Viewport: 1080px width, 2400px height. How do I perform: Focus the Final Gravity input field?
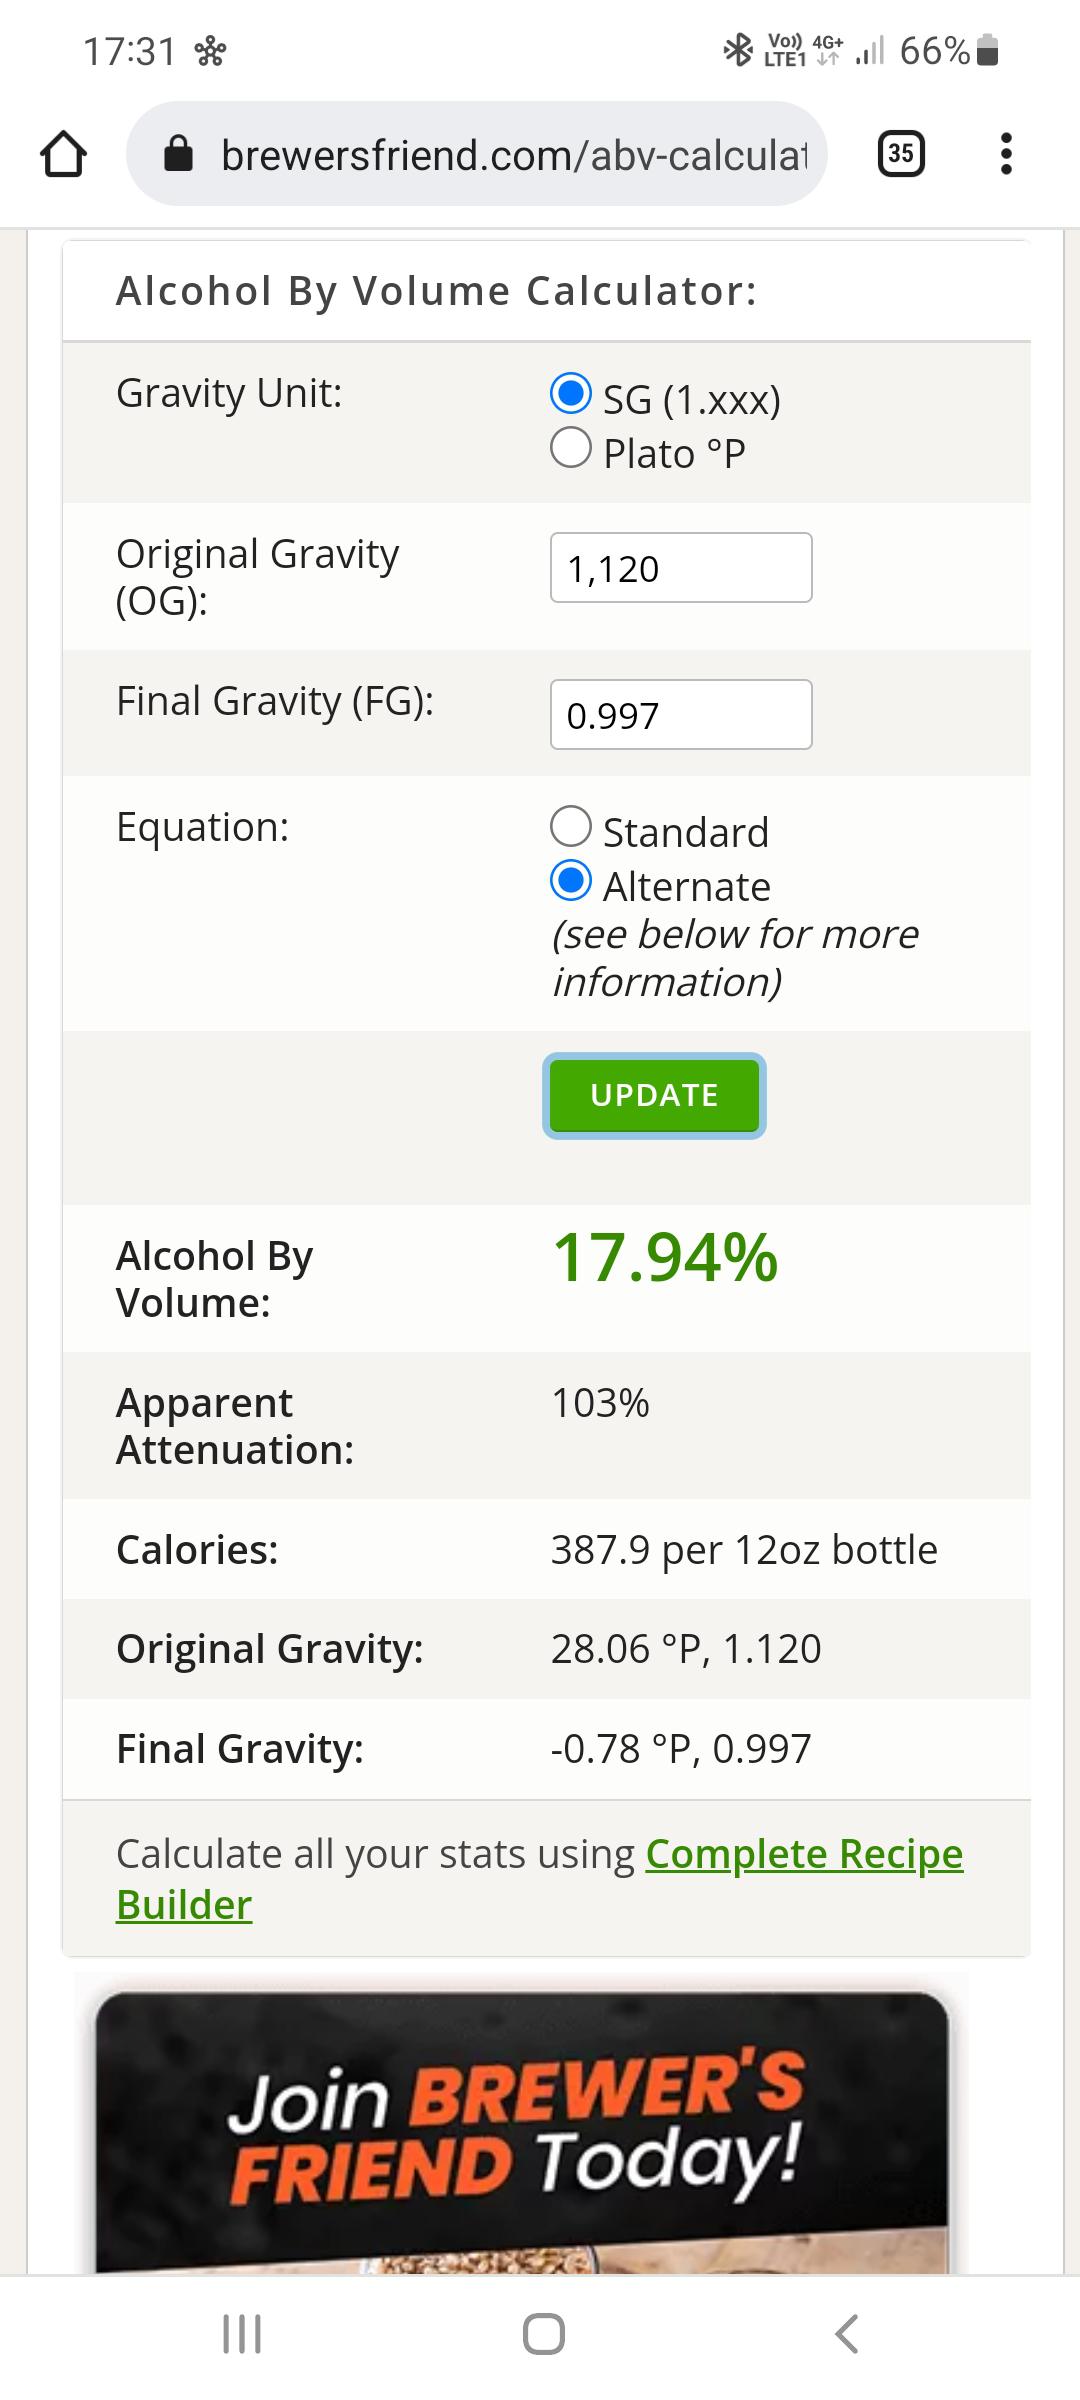coord(680,713)
